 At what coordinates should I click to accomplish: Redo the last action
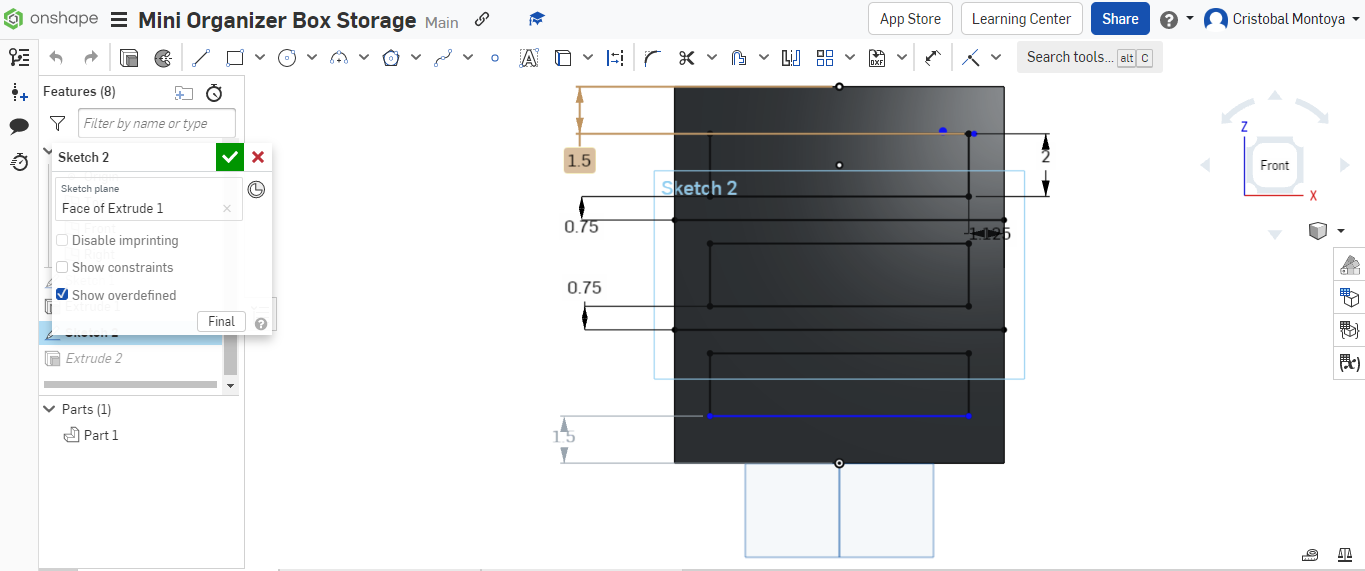point(91,58)
